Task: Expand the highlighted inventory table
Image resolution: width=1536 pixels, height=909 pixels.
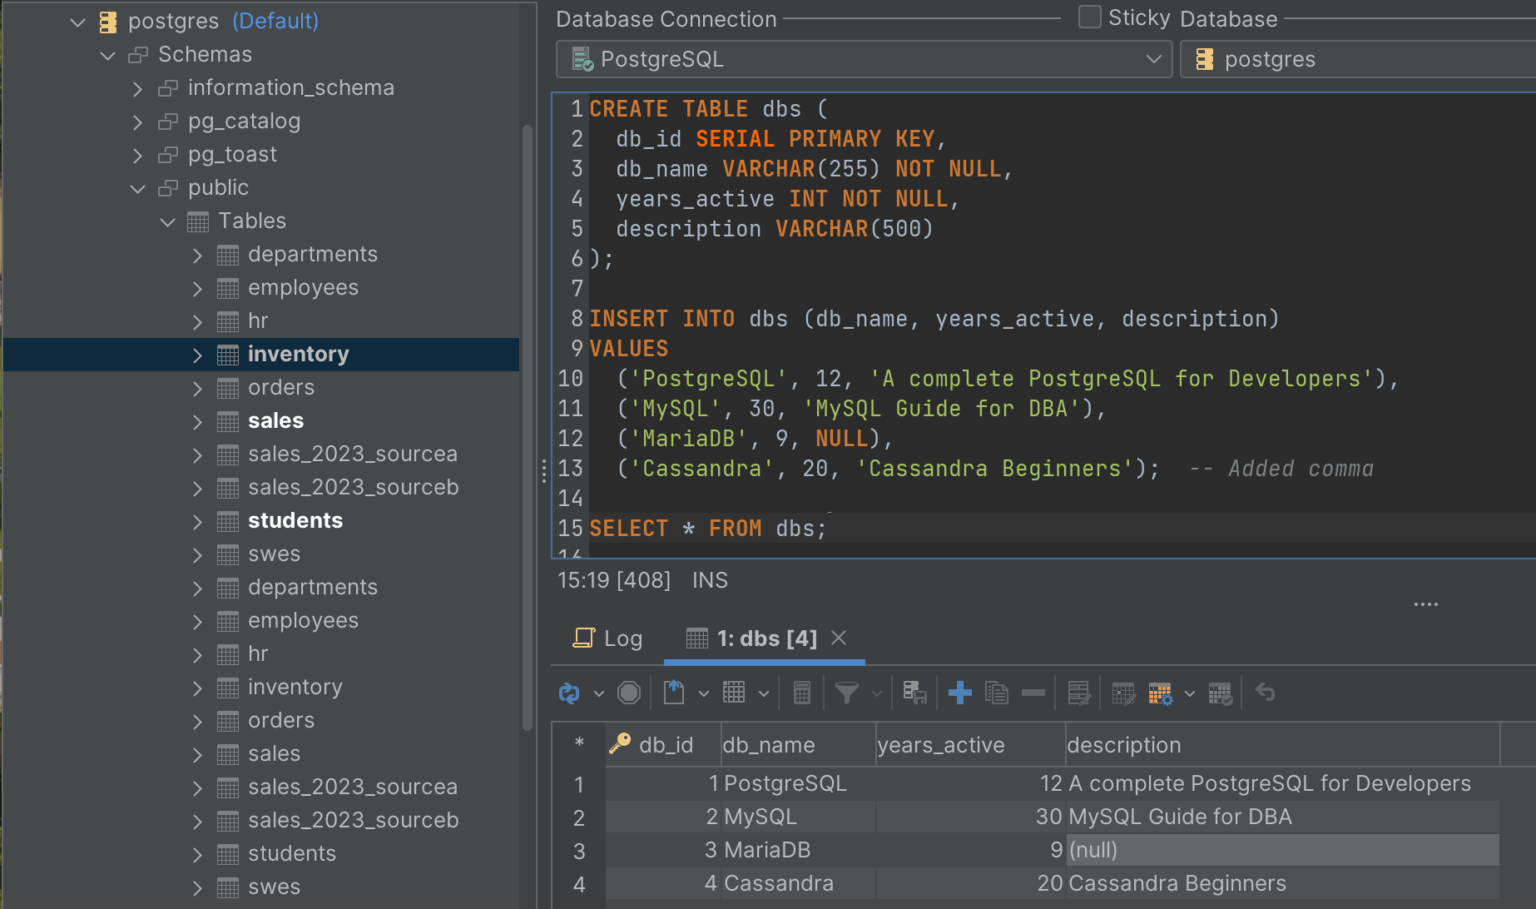Action: click(197, 355)
